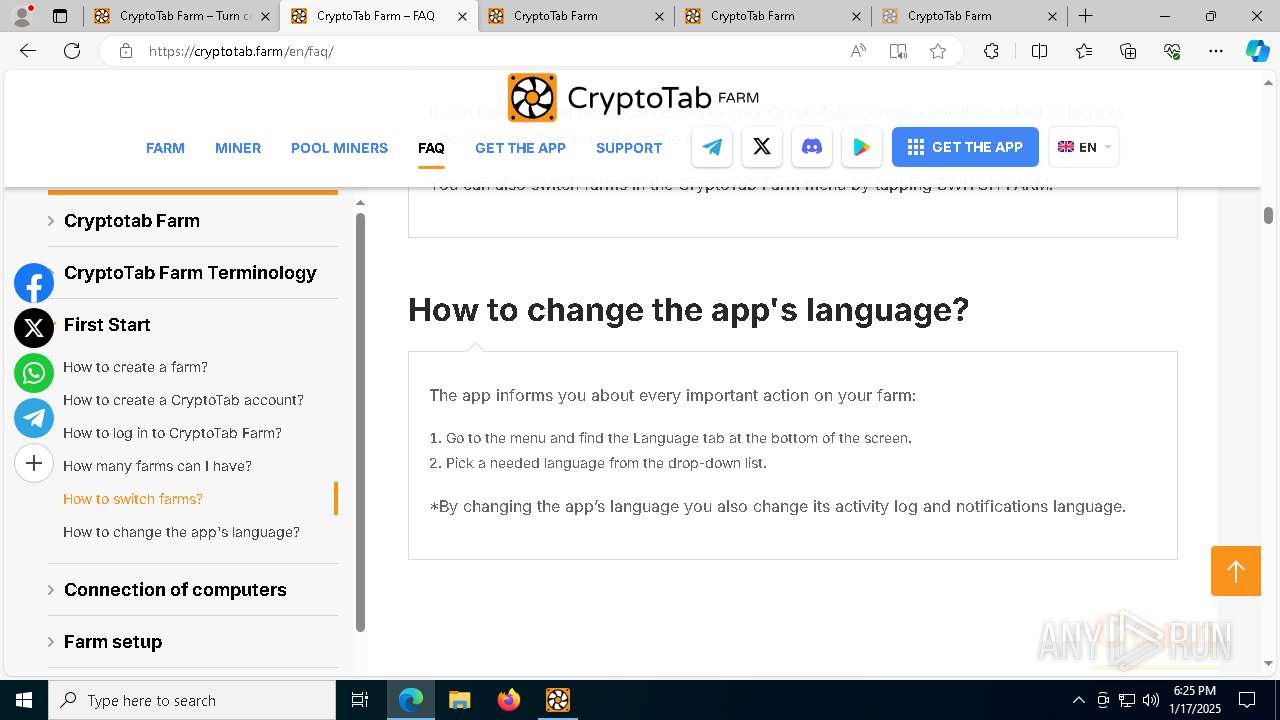
Task: Close the CryptoTab Farm – FAQ tab
Action: tap(461, 16)
